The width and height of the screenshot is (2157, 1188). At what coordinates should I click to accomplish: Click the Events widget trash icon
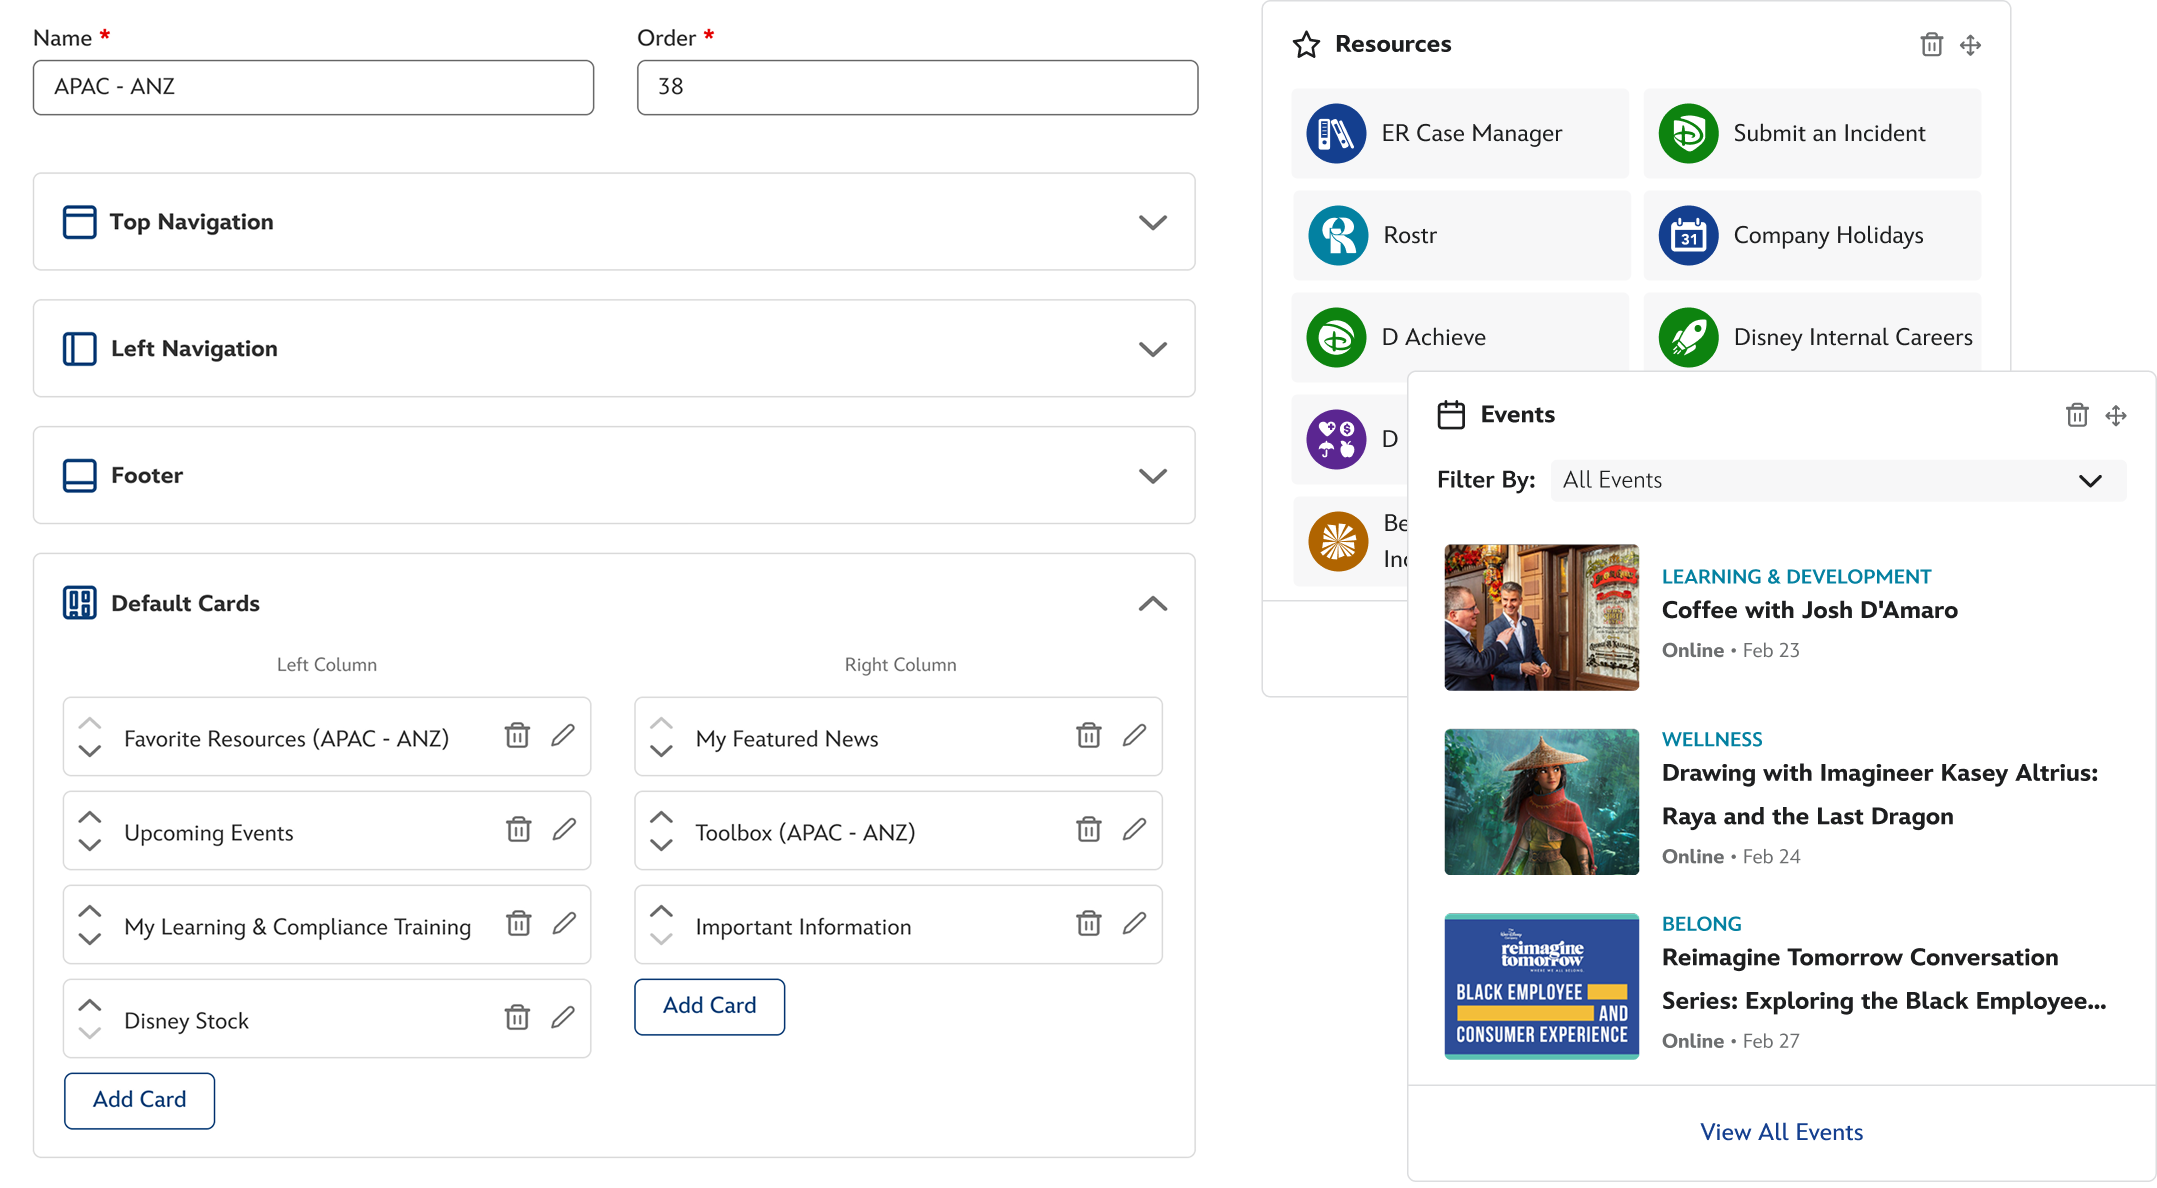(2077, 416)
